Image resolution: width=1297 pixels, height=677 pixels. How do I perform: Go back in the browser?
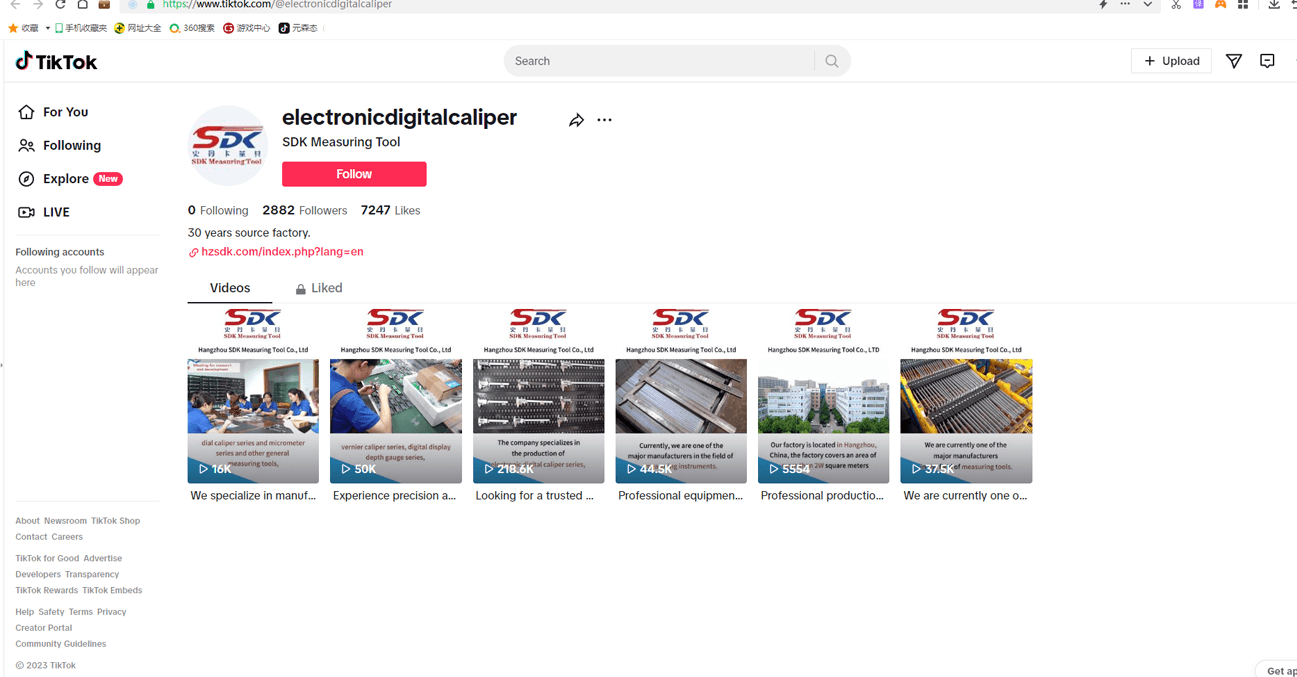[15, 5]
